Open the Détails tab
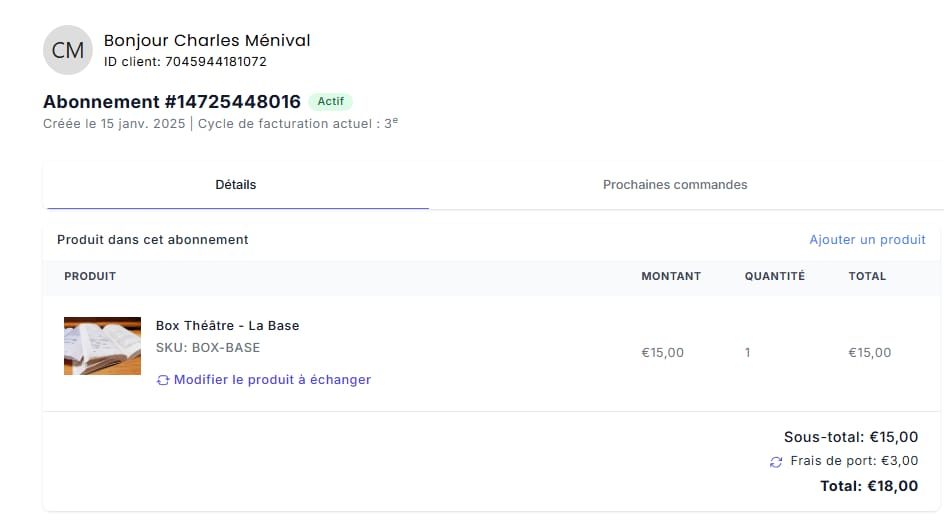This screenshot has width=944, height=521. tap(235, 185)
